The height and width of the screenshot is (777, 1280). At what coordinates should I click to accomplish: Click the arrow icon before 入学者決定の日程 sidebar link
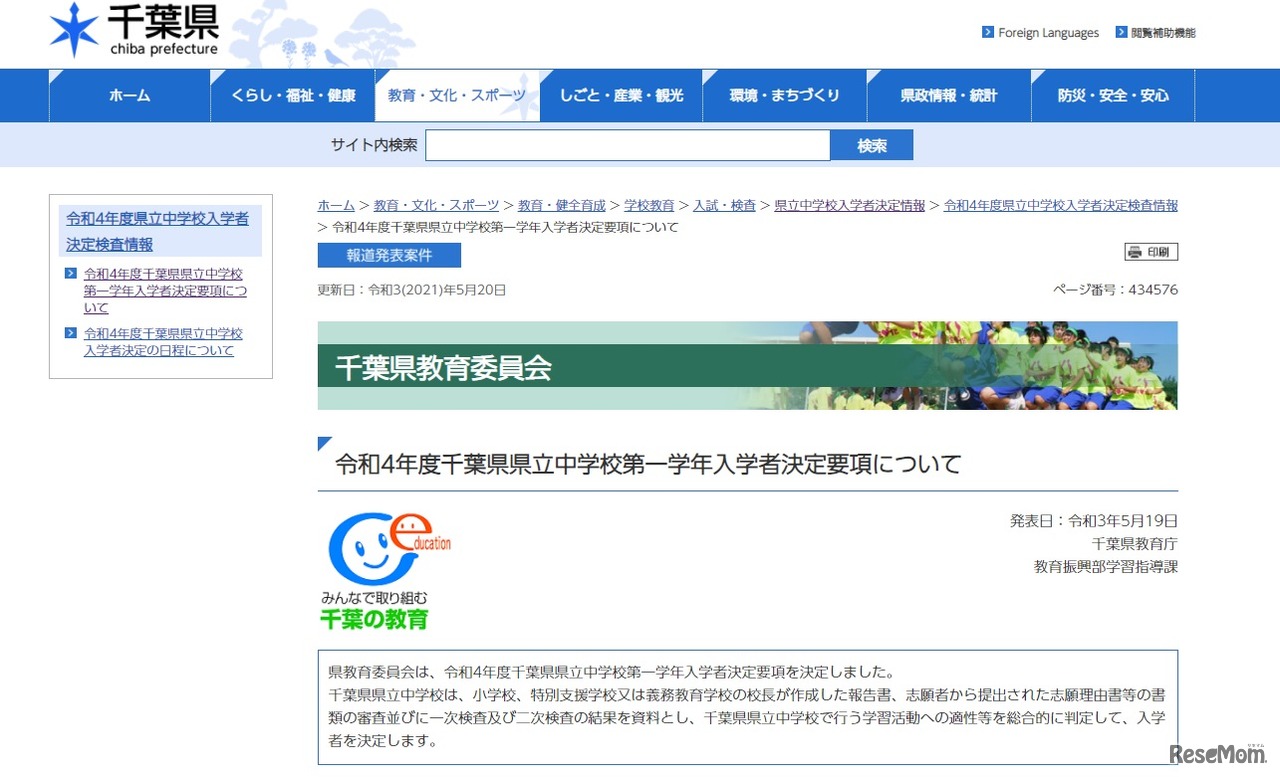[71, 333]
